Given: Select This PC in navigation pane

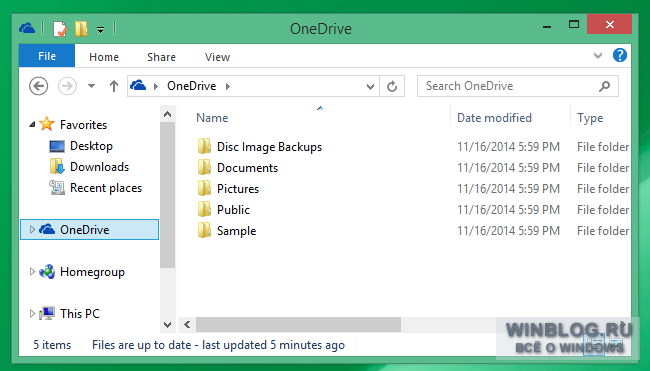Looking at the screenshot, I should click(x=80, y=313).
